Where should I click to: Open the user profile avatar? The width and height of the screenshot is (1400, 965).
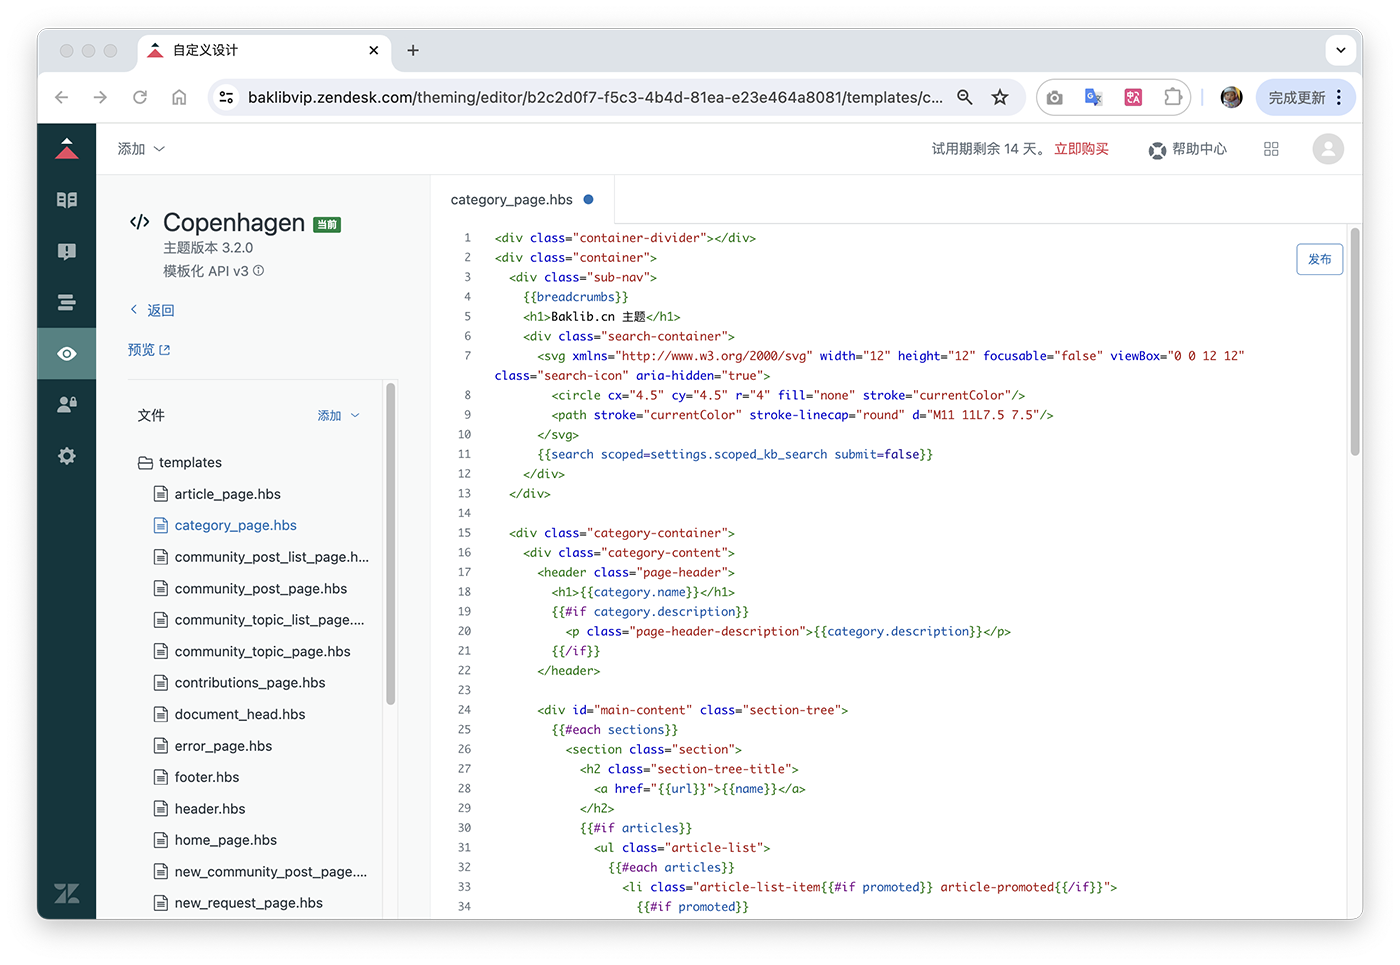pos(1328,149)
